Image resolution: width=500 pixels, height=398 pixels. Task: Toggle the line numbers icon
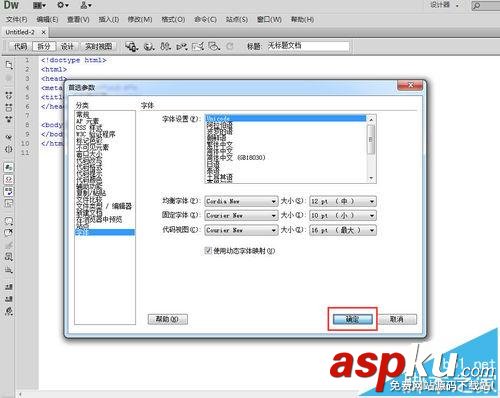point(9,167)
